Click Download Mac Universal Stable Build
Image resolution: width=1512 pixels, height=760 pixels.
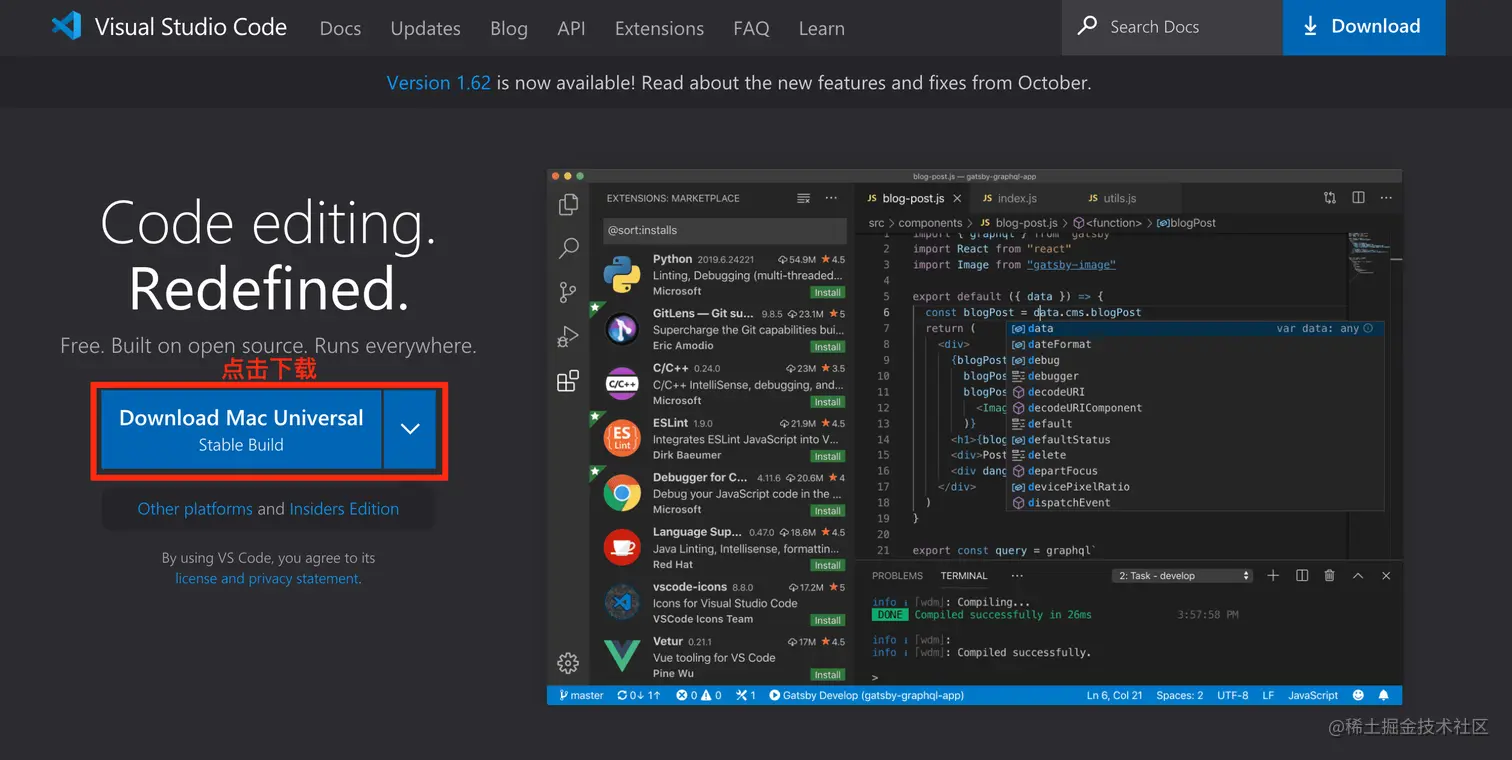[241, 429]
